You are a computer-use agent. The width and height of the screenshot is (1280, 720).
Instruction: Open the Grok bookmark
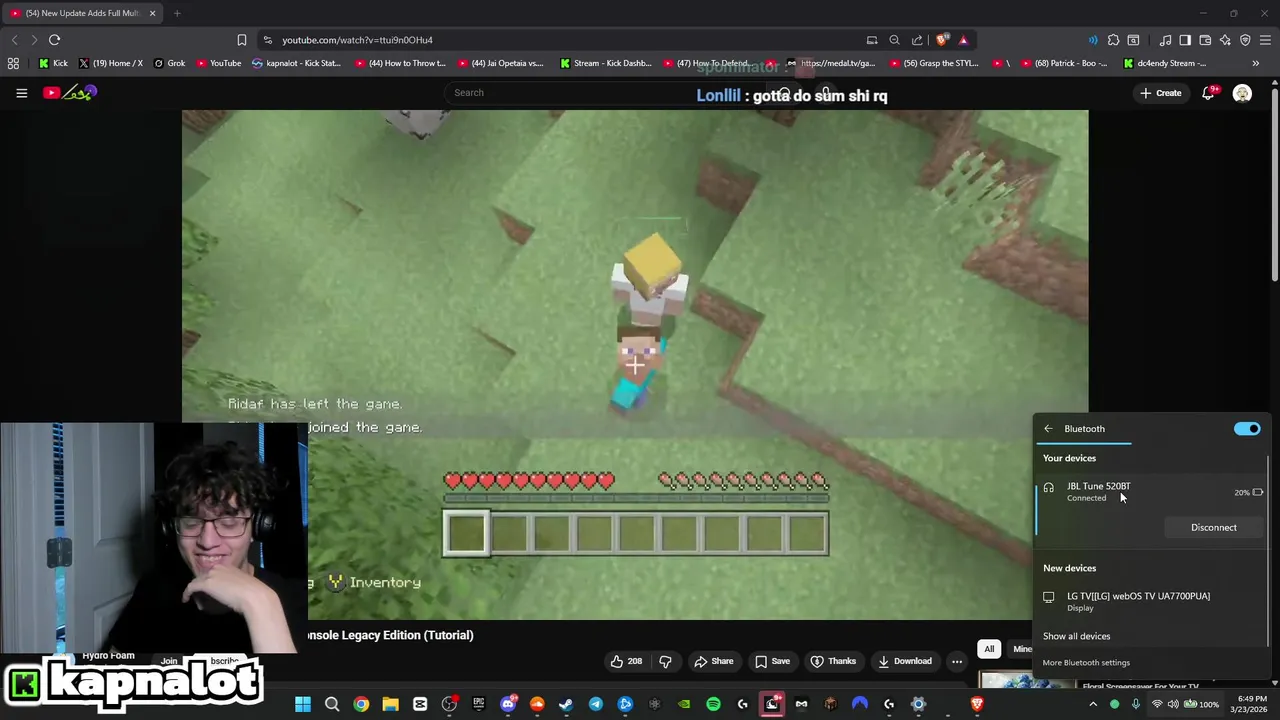tap(169, 63)
